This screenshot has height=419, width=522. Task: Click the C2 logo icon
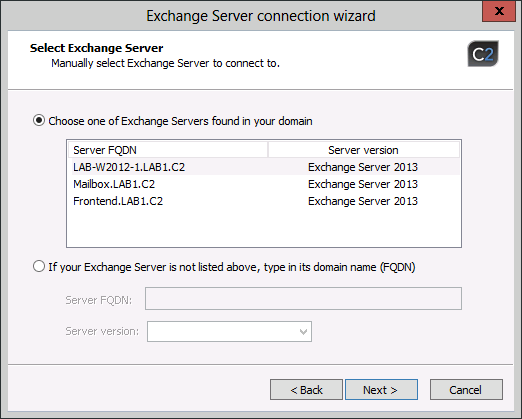click(x=483, y=54)
